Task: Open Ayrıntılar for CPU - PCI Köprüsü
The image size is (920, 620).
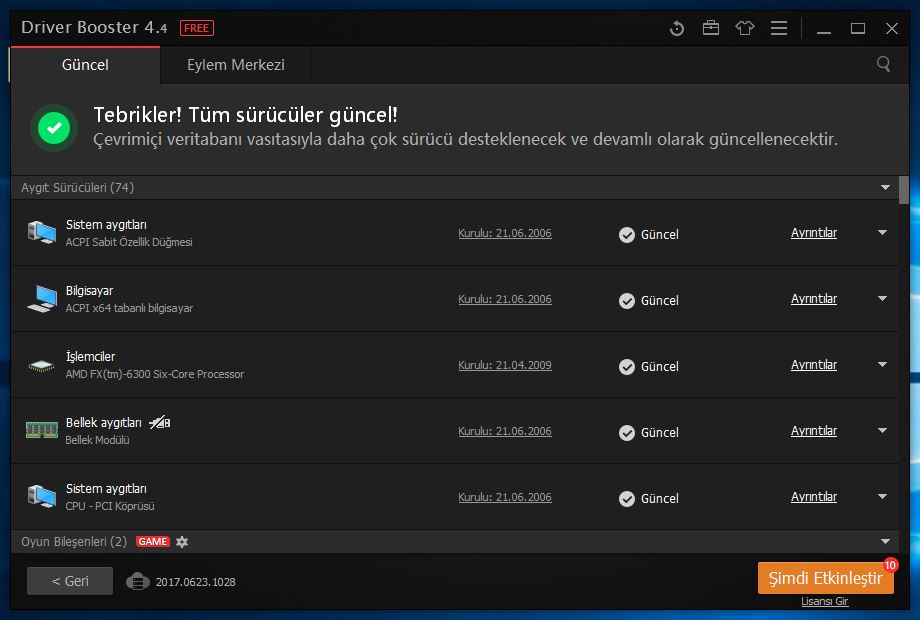Action: [813, 497]
